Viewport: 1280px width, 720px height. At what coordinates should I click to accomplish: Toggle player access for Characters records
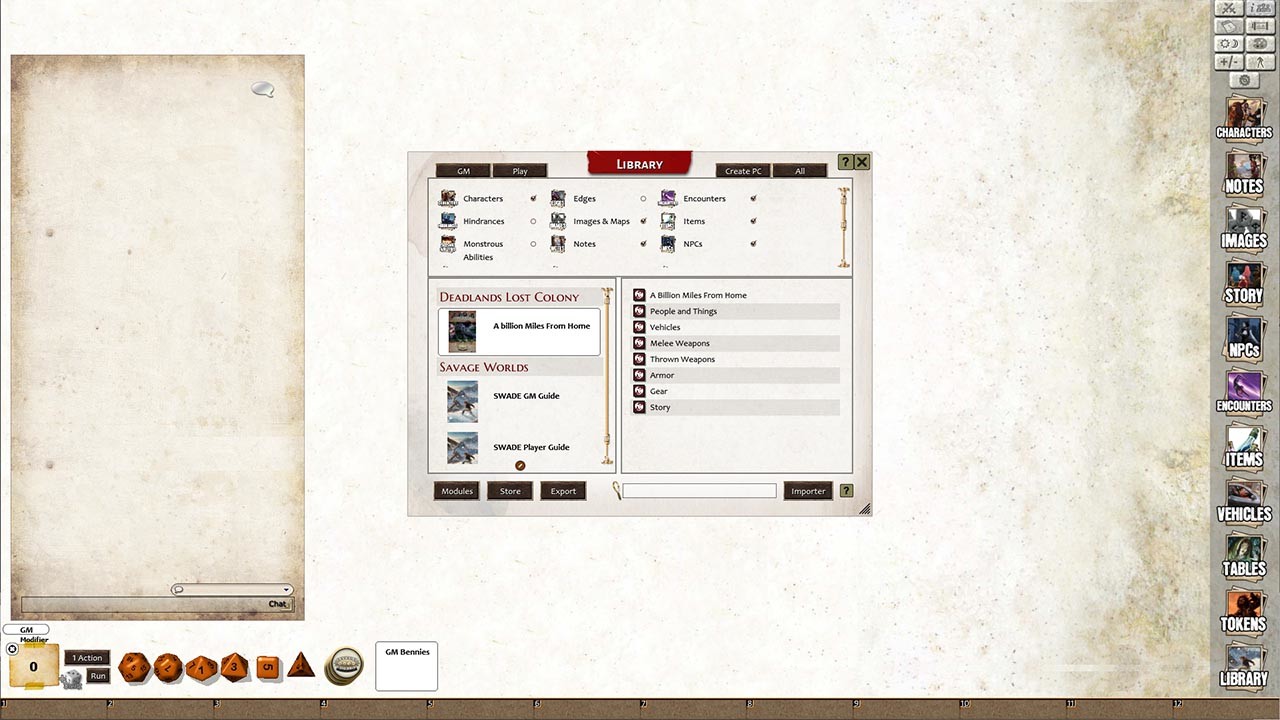click(533, 198)
